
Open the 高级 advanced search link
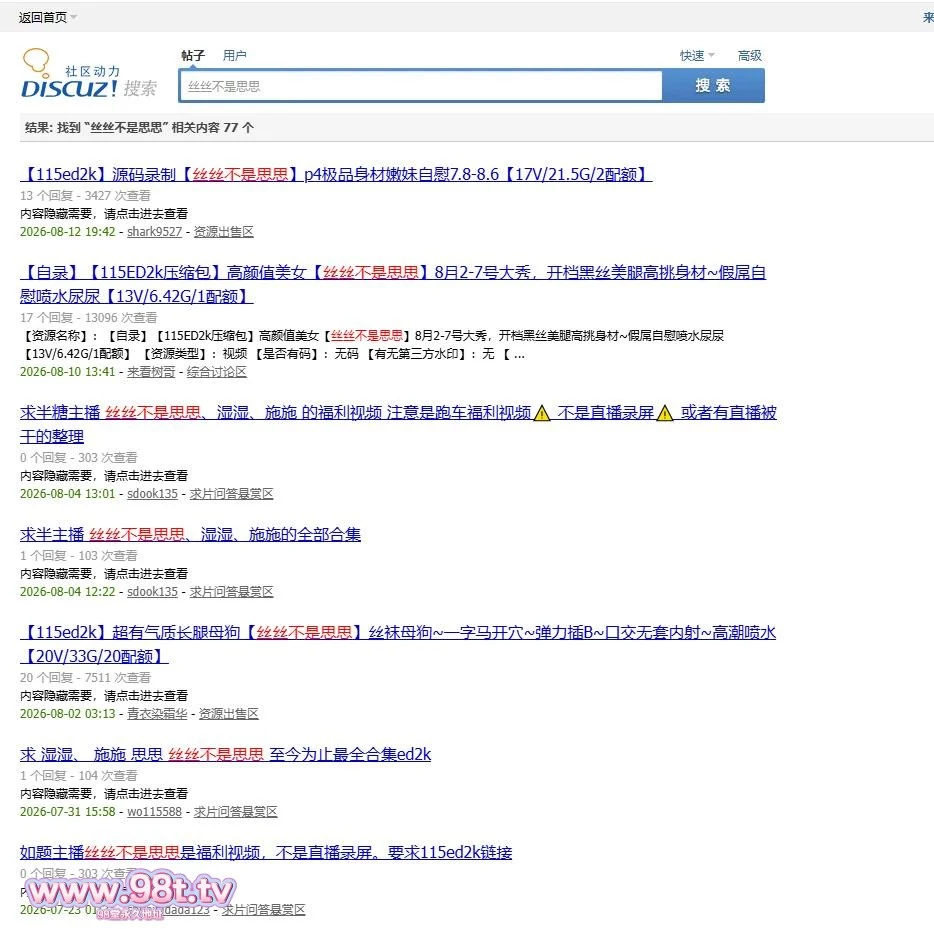(749, 55)
